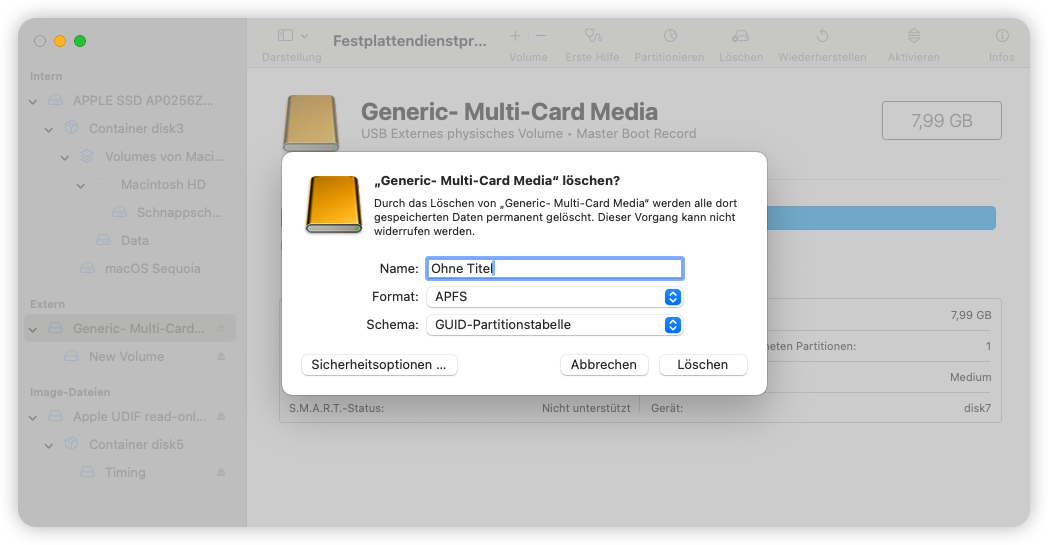Viewport: 1048px width, 545px height.
Task: Collapse Generic- Multi-Card sidebar item
Action: click(x=33, y=330)
